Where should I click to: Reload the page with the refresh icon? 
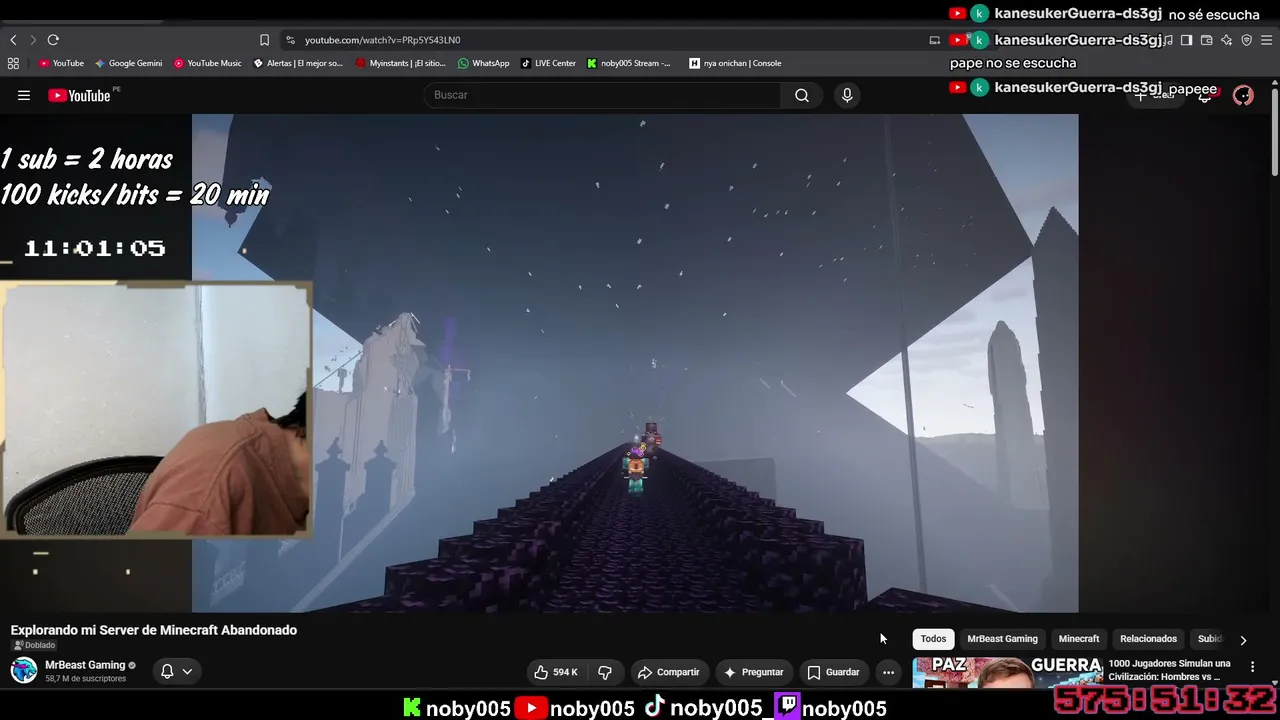[53, 40]
